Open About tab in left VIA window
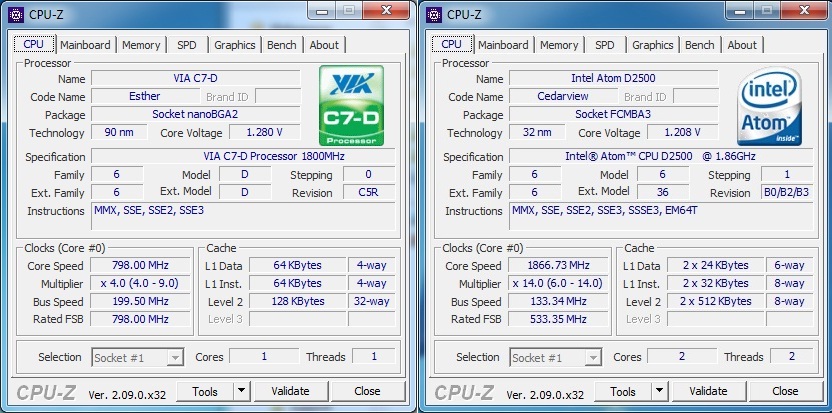 pos(324,45)
